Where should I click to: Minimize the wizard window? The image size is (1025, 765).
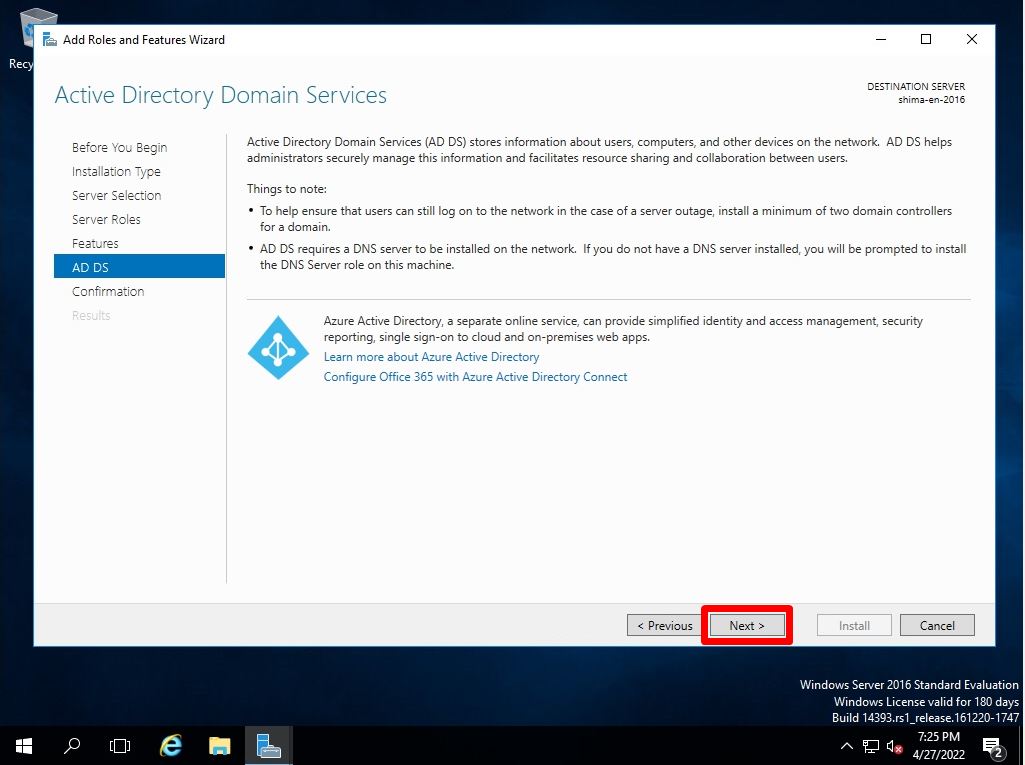pyautogui.click(x=881, y=39)
